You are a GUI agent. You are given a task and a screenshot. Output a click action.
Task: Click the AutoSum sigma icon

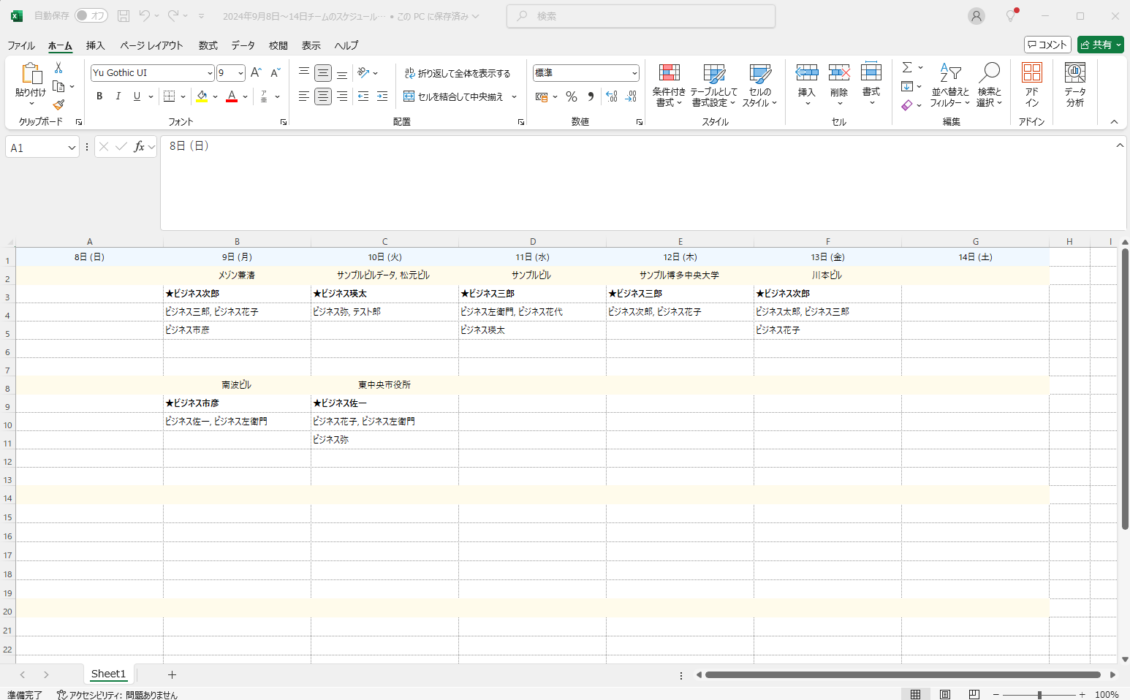[907, 67]
